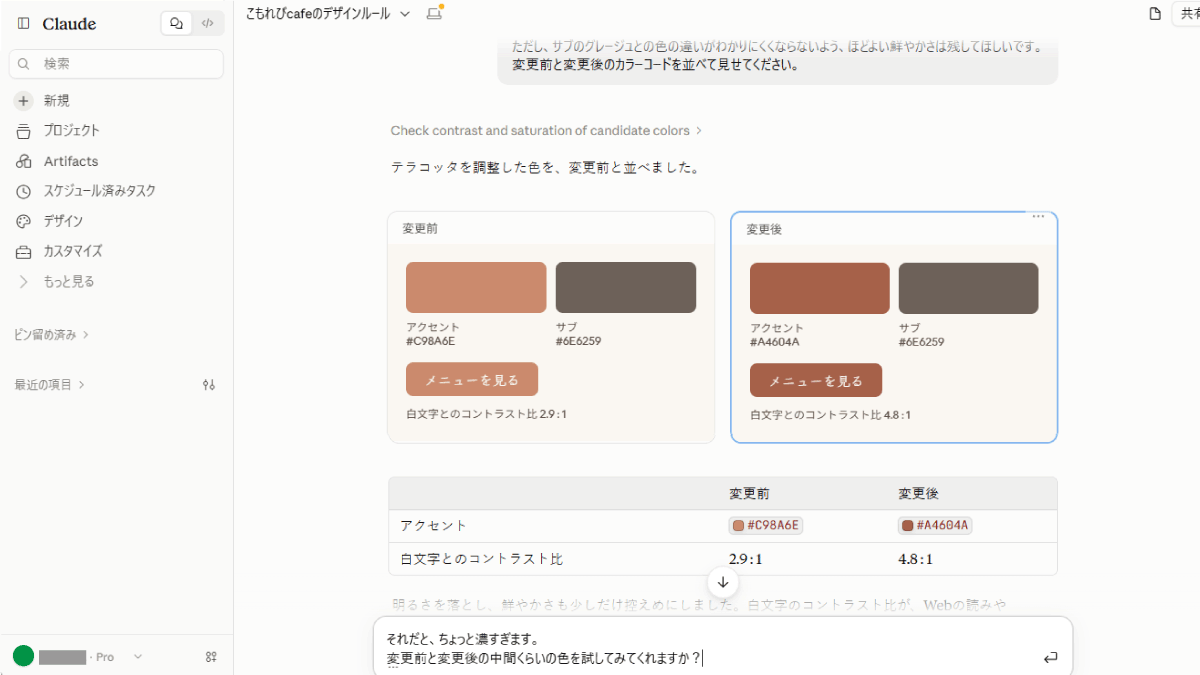Collapse the sidebar with the panel icon
The height and width of the screenshot is (675, 1200).
24,23
